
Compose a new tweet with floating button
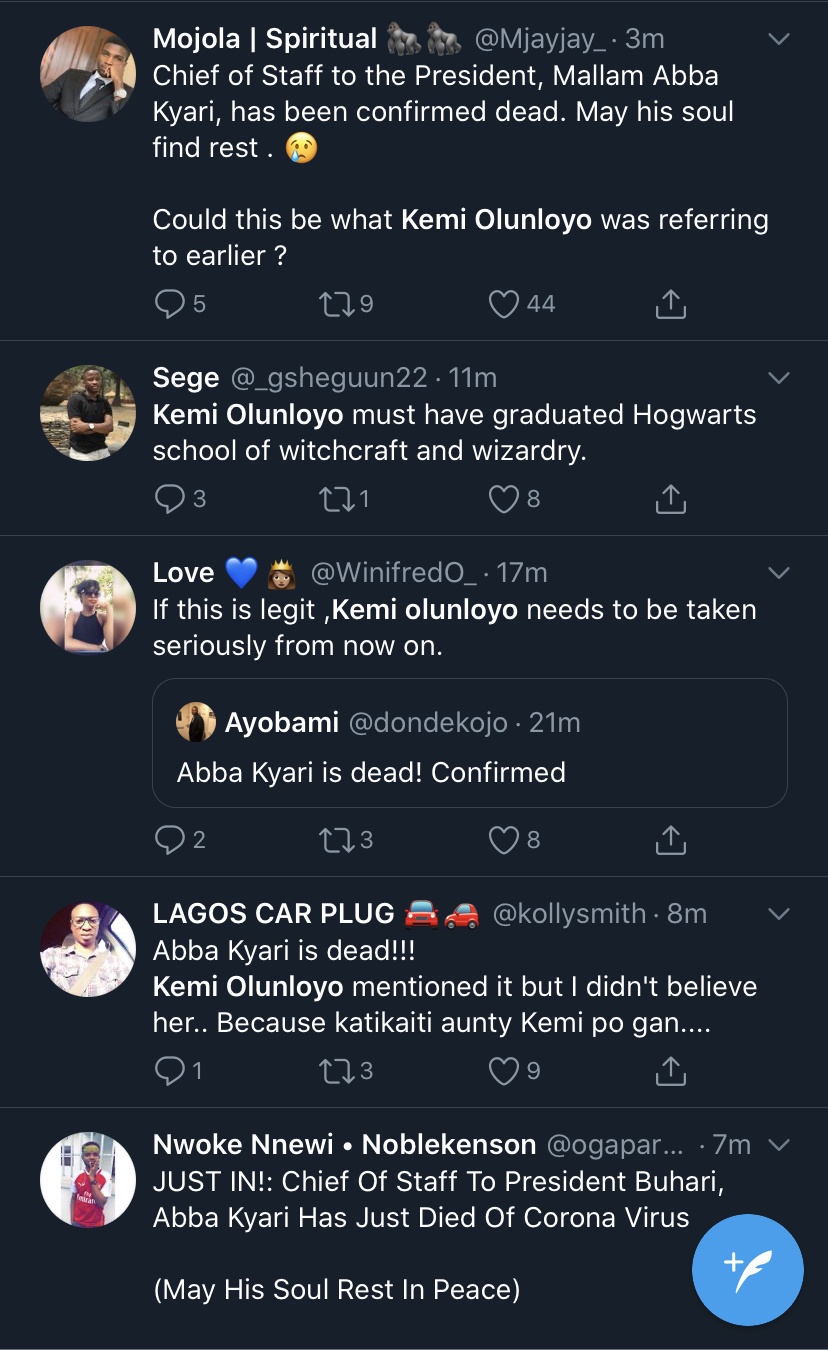click(x=747, y=1270)
